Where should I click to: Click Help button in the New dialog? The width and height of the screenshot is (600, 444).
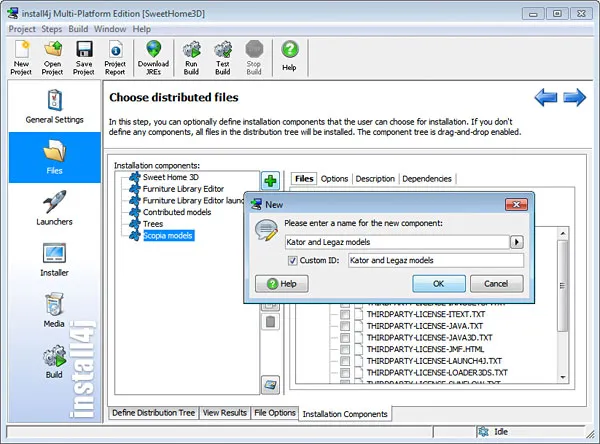pyautogui.click(x=282, y=284)
